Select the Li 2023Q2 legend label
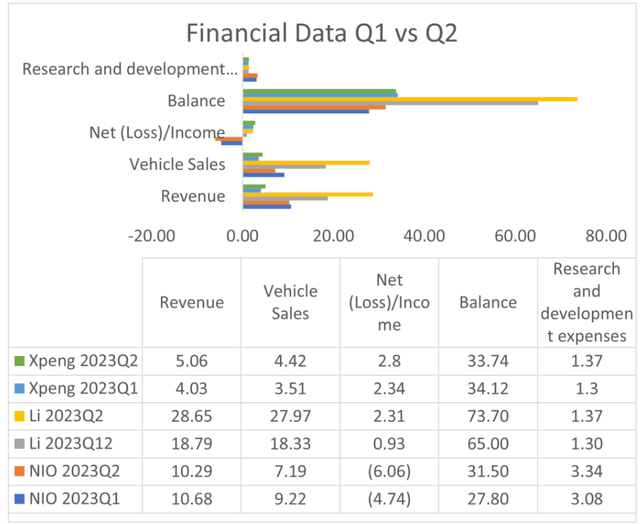The height and width of the screenshot is (524, 640). (66, 416)
